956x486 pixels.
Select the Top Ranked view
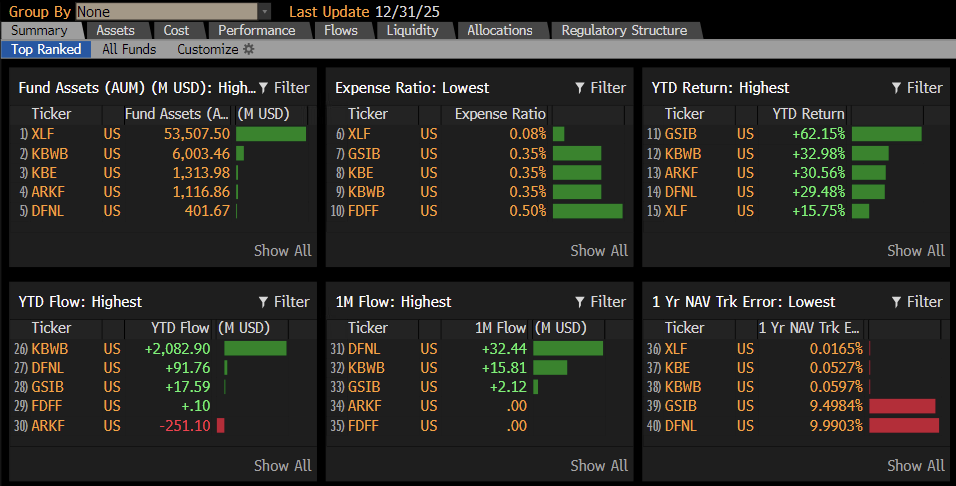(x=46, y=49)
